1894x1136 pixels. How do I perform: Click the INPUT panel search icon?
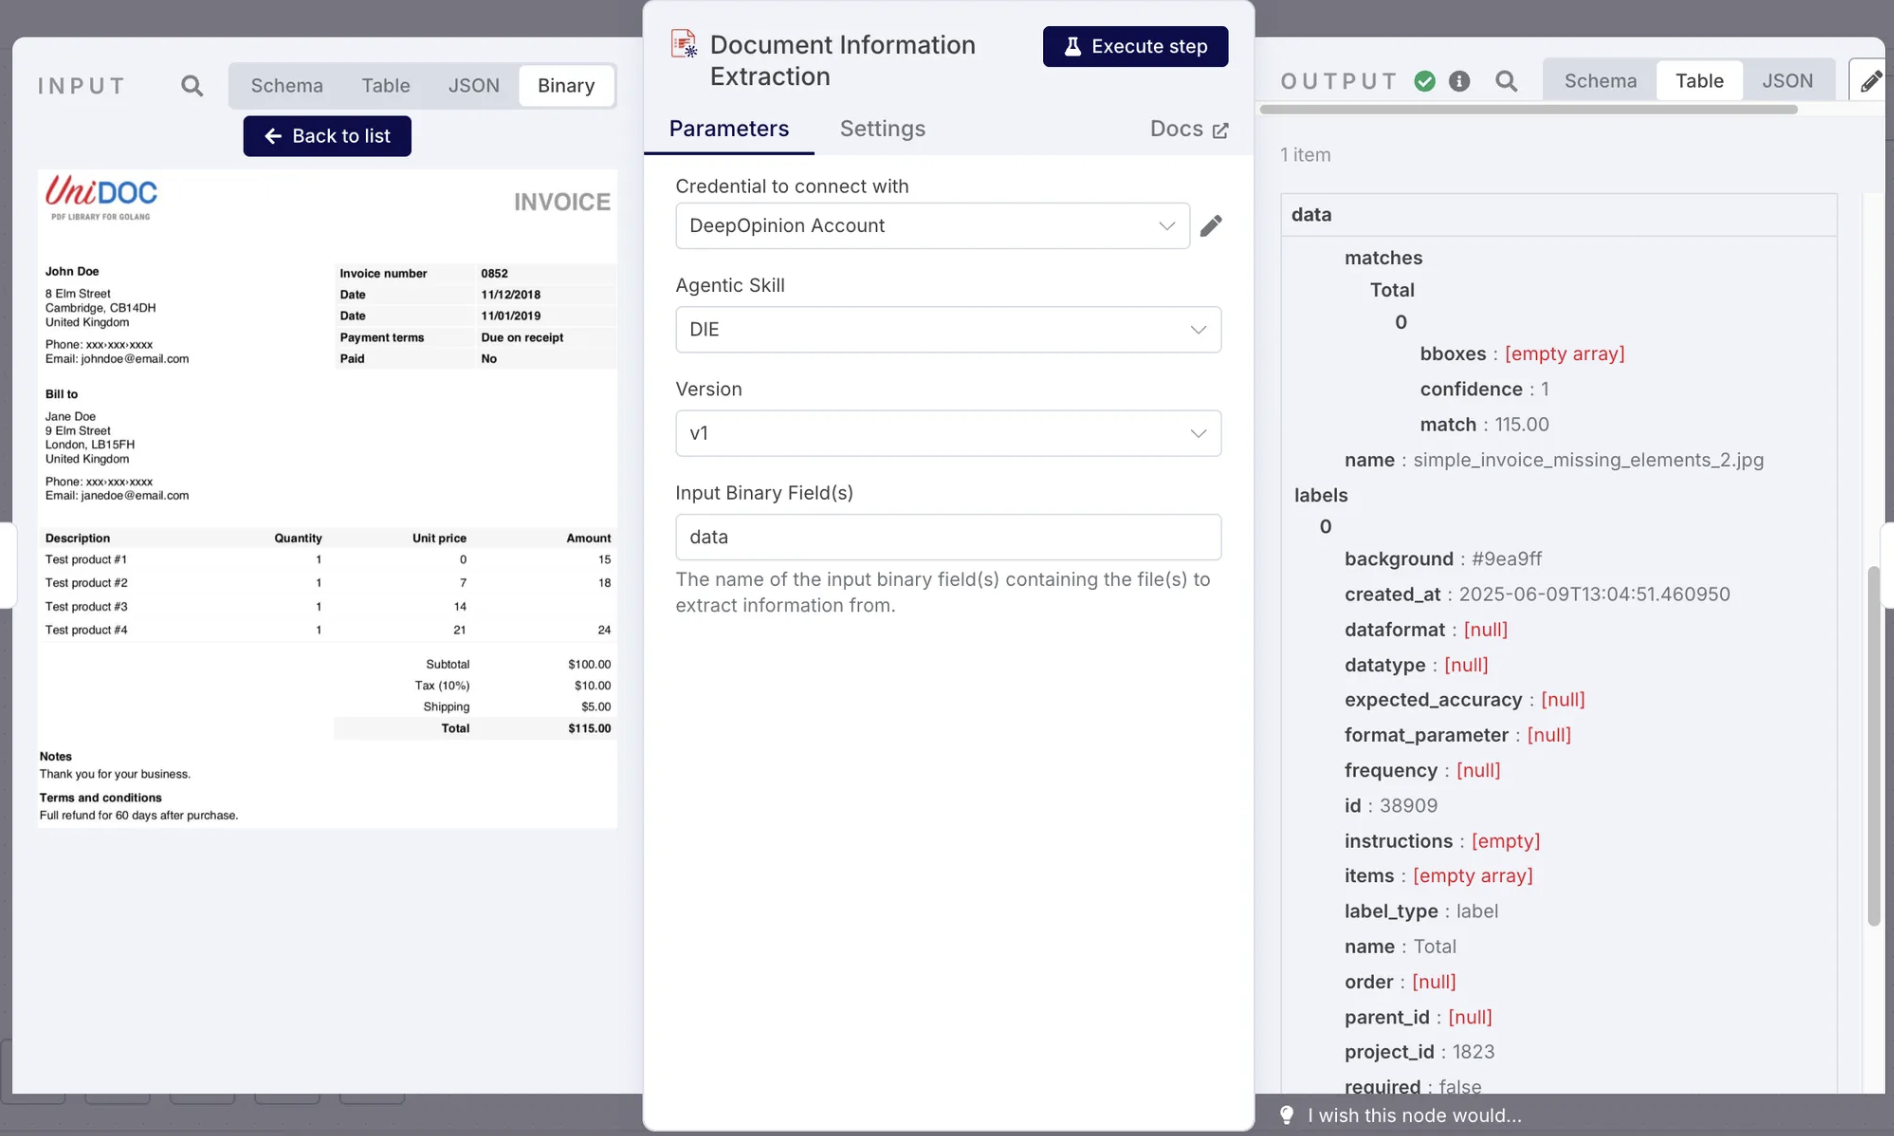[x=192, y=86]
